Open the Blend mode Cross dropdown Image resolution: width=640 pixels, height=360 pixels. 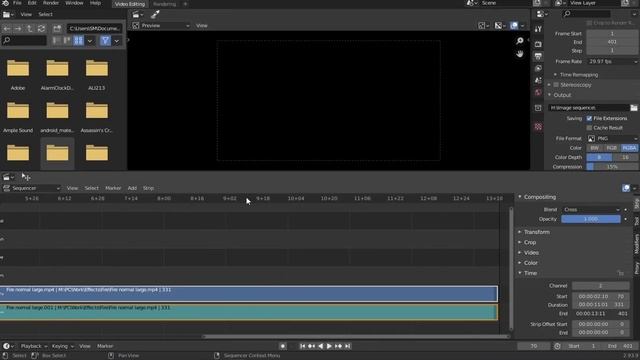click(591, 209)
